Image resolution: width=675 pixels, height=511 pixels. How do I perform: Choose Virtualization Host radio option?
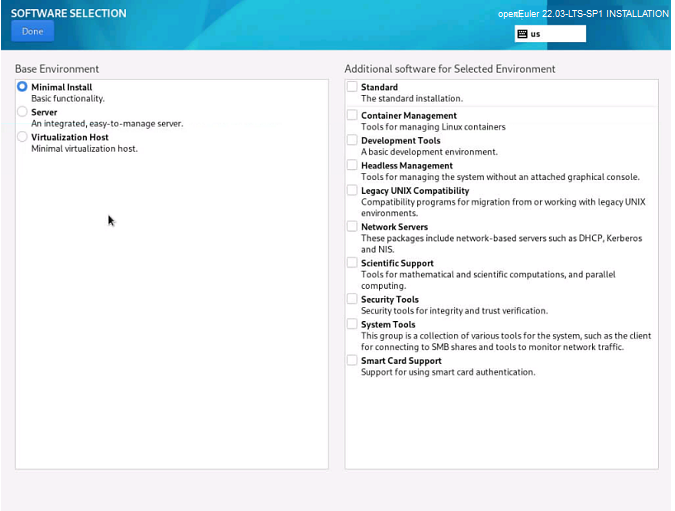[x=23, y=137]
